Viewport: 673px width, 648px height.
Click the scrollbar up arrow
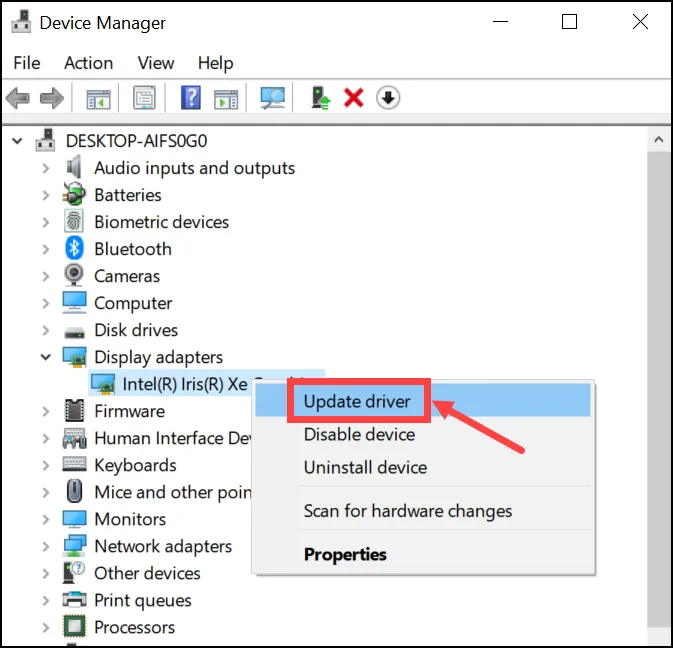coord(658,140)
